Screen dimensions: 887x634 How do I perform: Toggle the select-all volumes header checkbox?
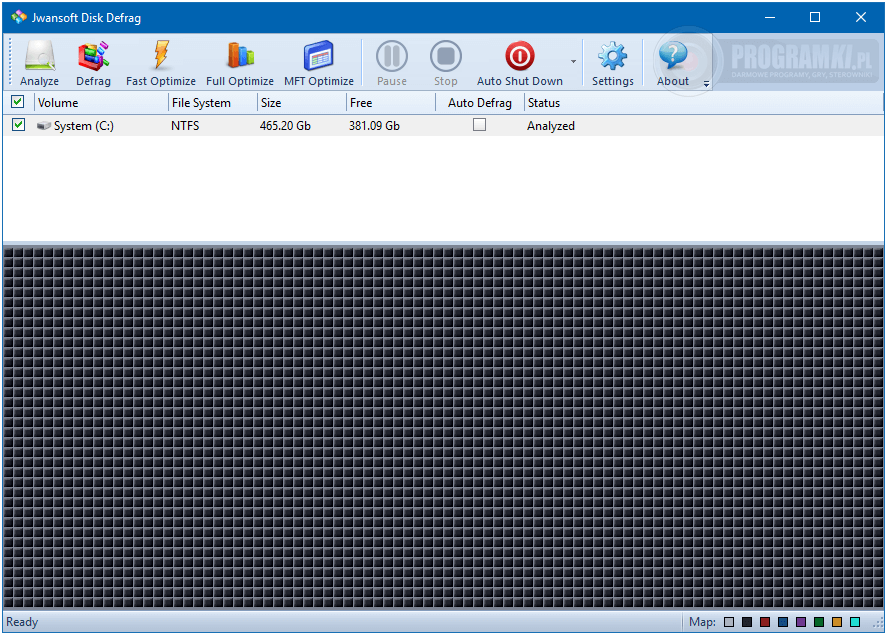18,102
